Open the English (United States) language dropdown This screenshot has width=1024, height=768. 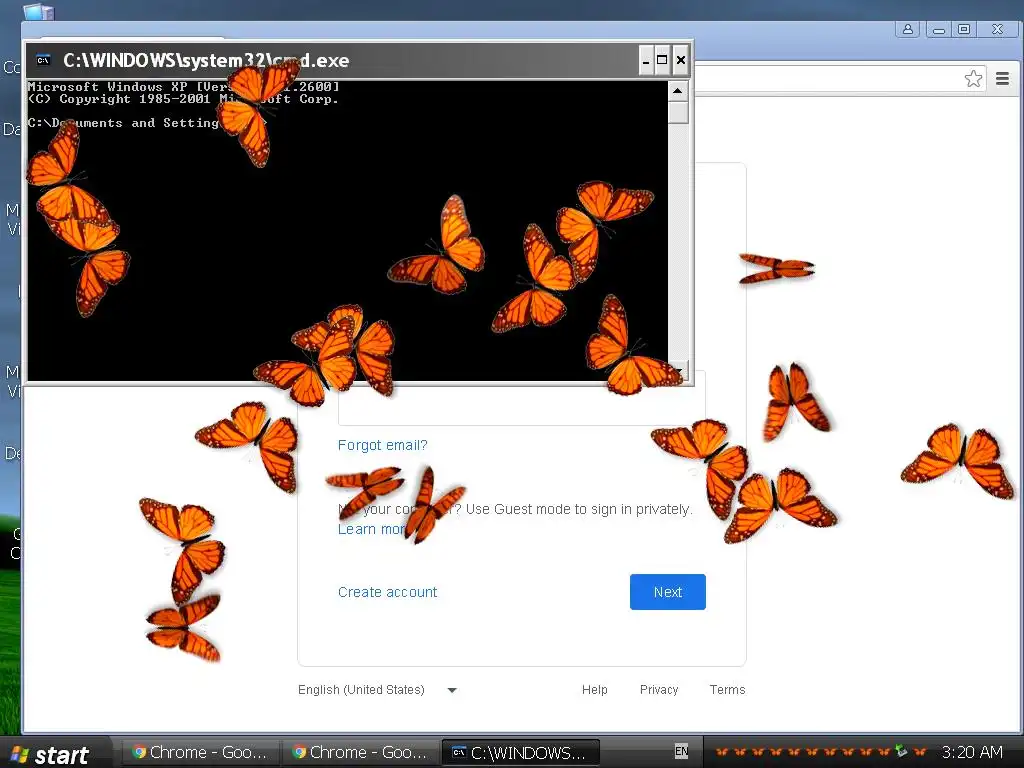click(x=377, y=690)
